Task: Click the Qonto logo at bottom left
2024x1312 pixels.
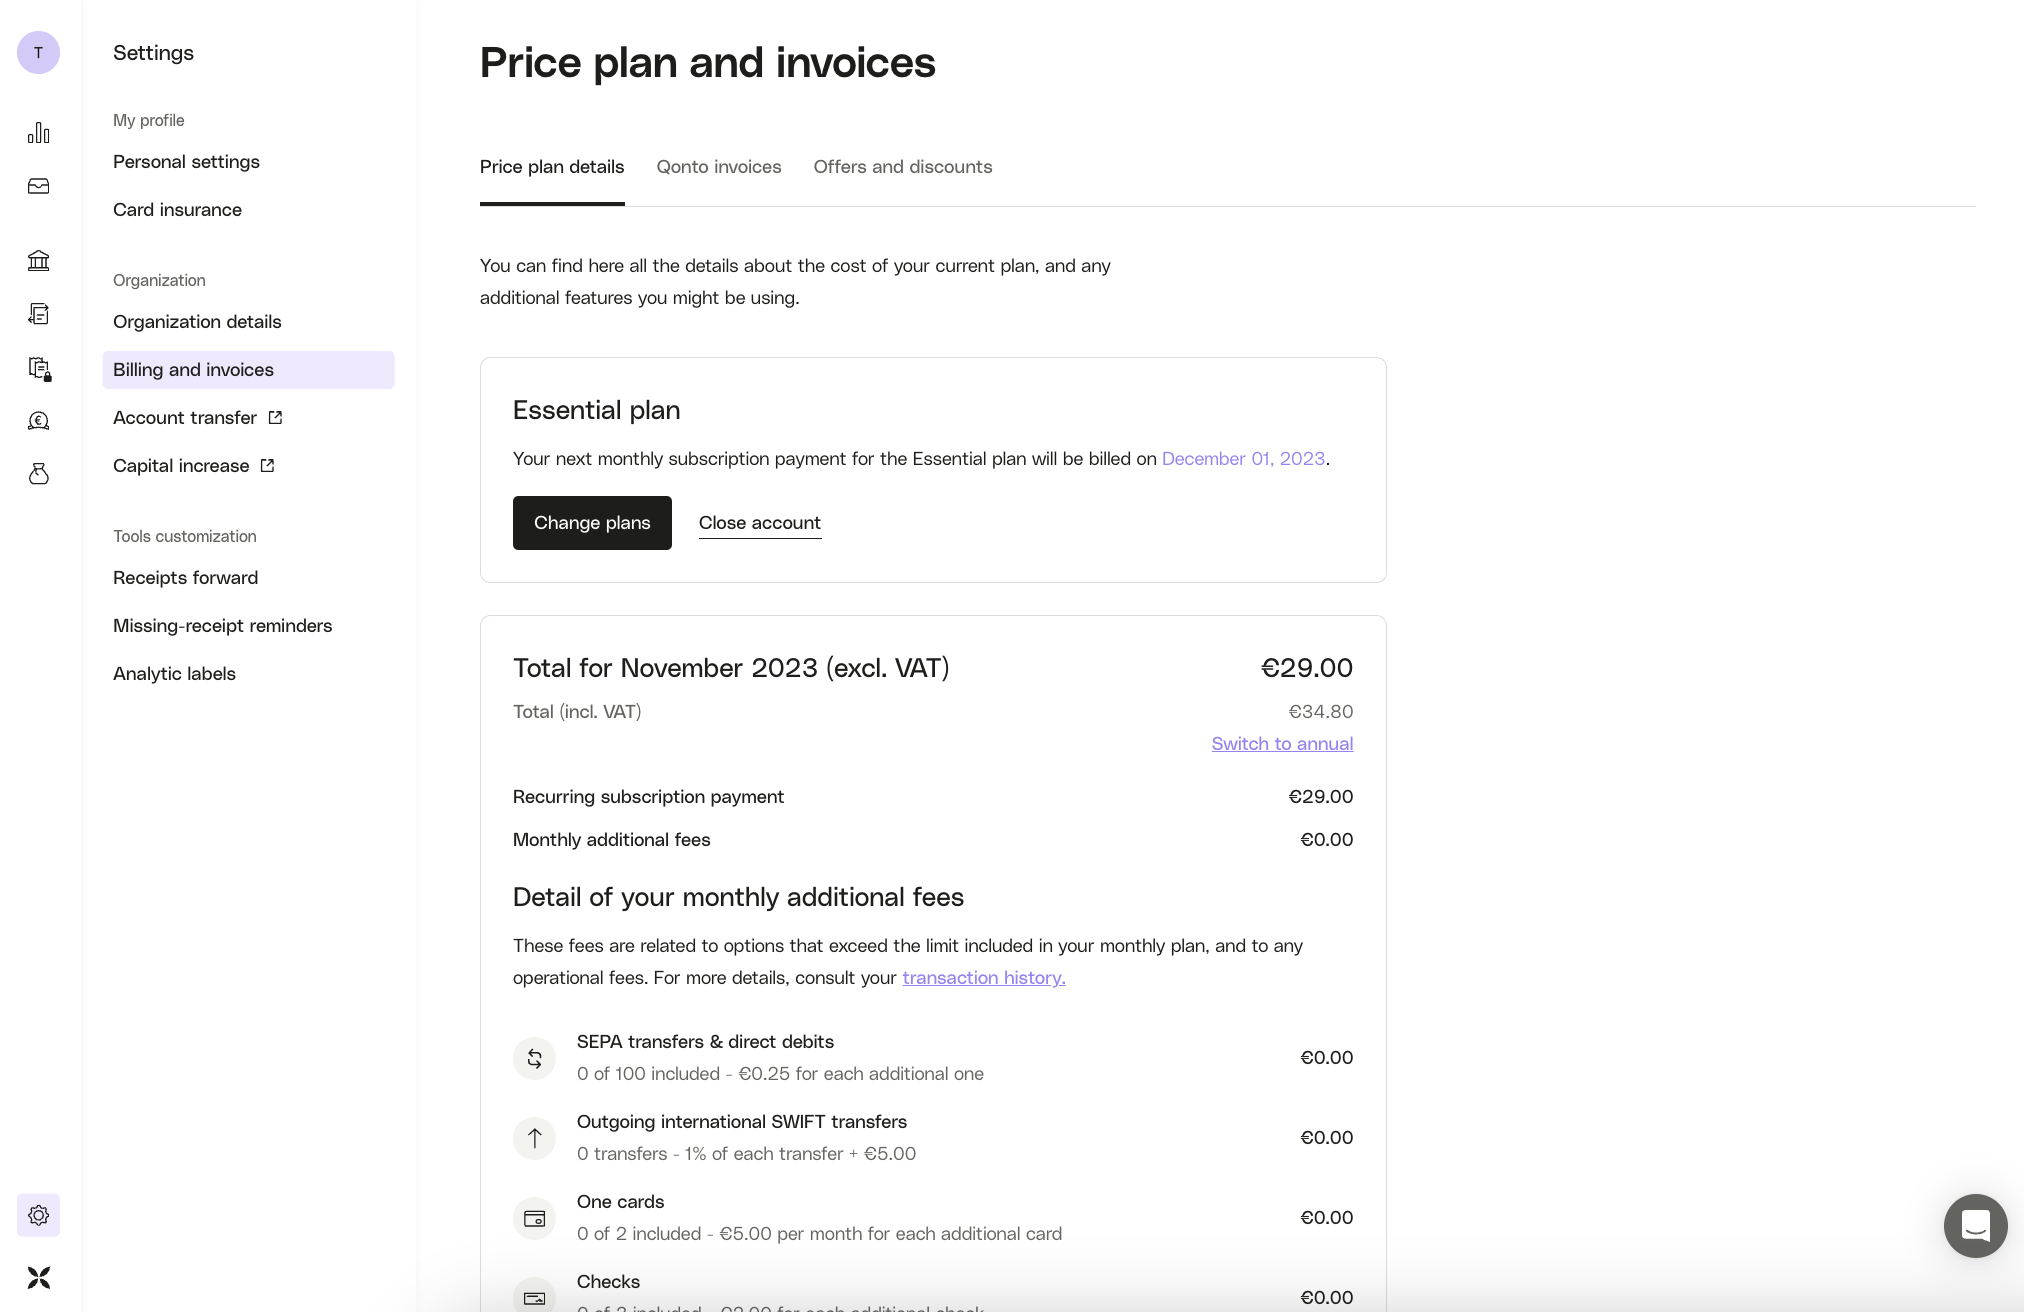Action: [x=38, y=1277]
